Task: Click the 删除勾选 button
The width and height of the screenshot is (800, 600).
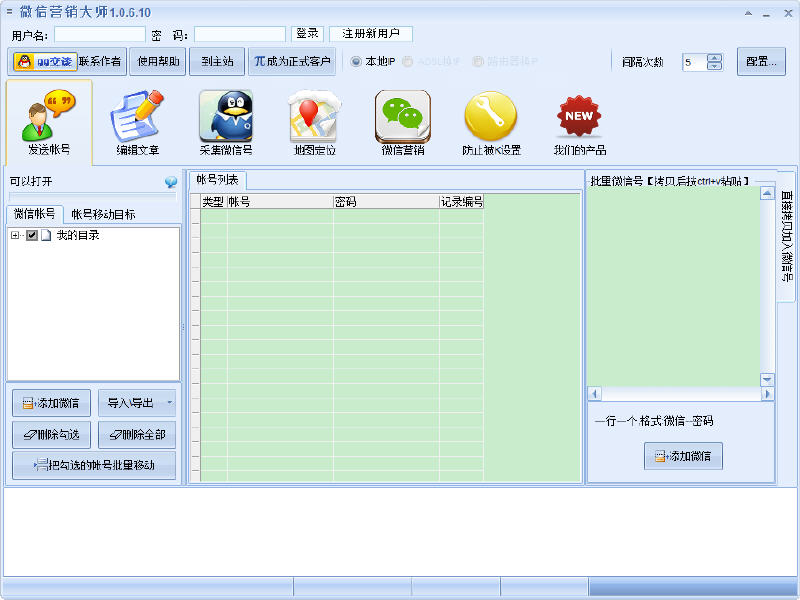Action: tap(52, 435)
